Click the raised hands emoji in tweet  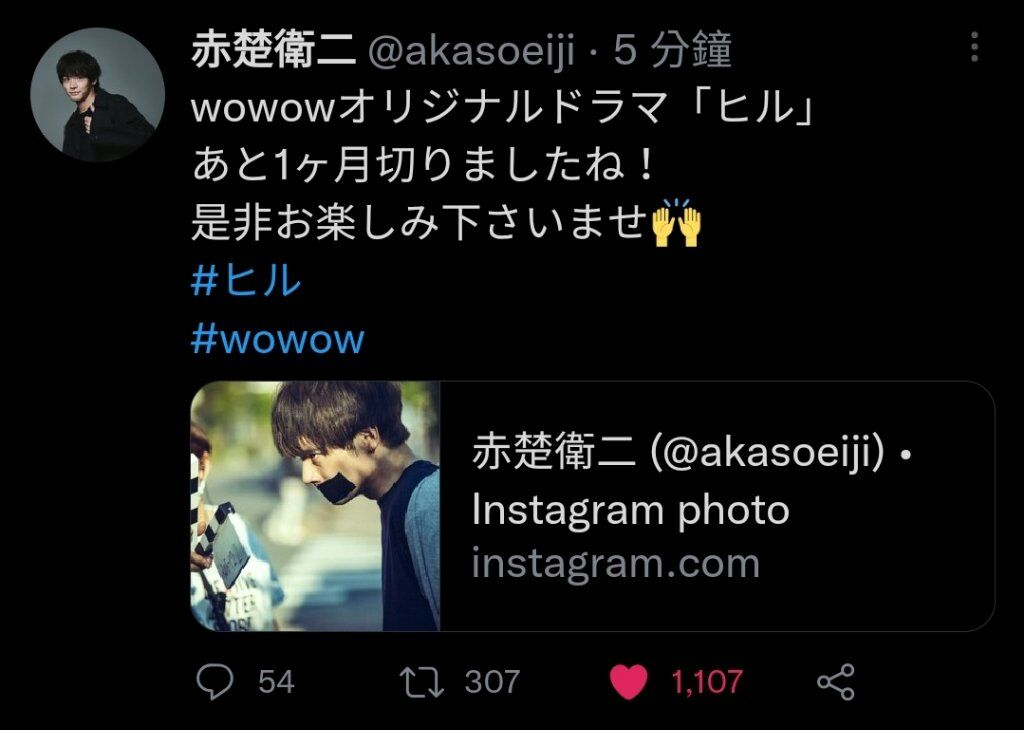[677, 223]
